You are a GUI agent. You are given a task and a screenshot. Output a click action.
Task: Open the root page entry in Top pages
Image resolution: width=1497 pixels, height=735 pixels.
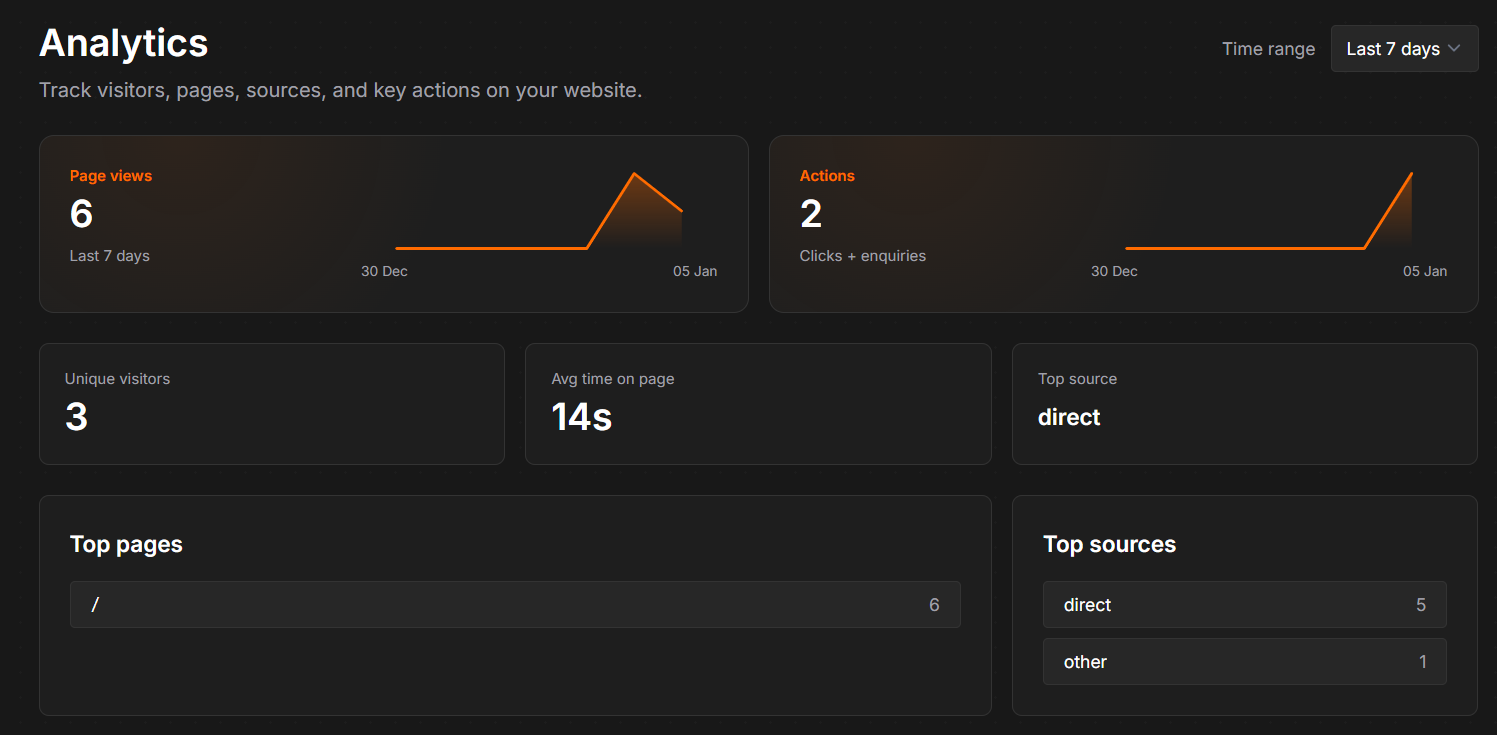(514, 604)
